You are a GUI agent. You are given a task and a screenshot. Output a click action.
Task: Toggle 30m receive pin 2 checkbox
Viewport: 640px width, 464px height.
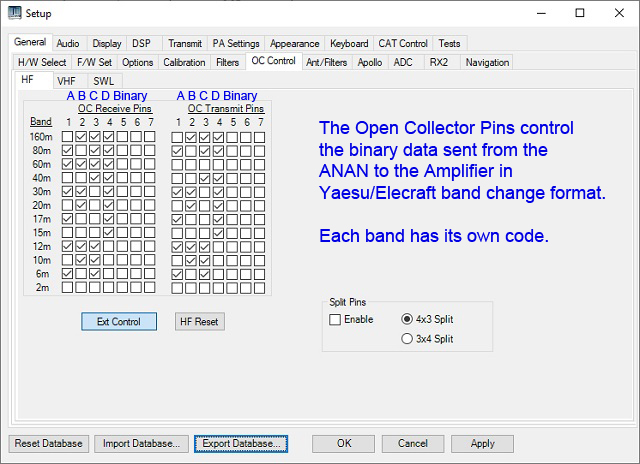tap(81, 191)
